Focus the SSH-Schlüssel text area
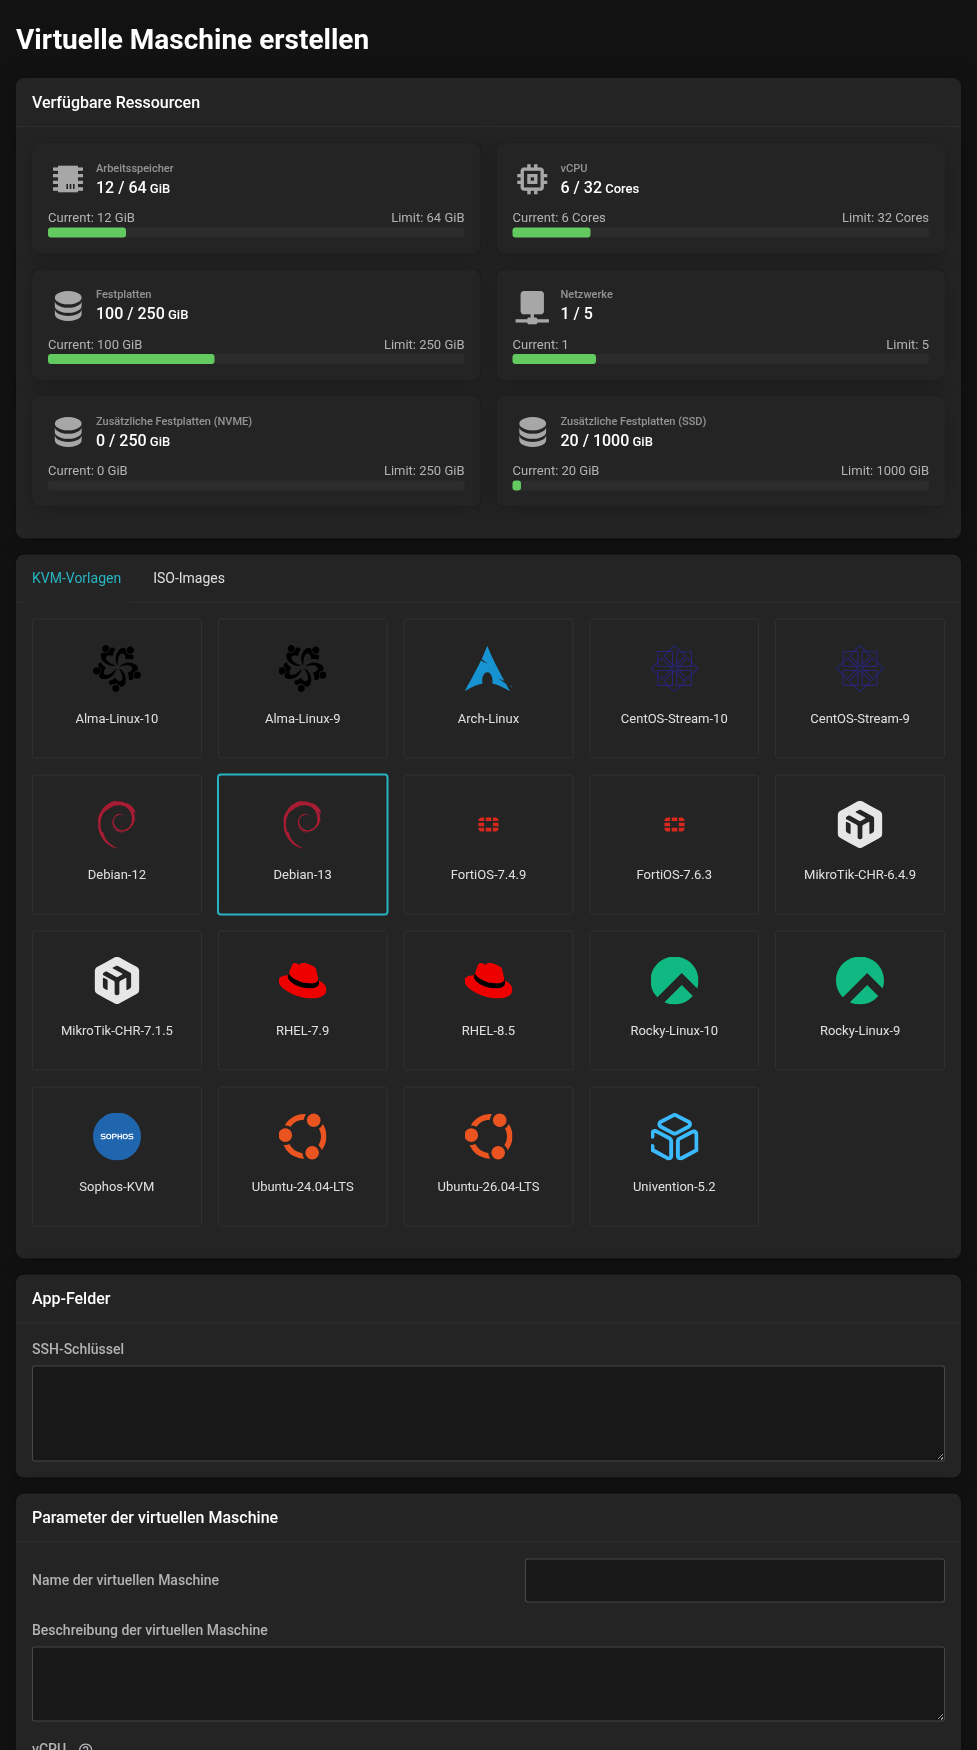The height and width of the screenshot is (1750, 977). click(x=488, y=1413)
